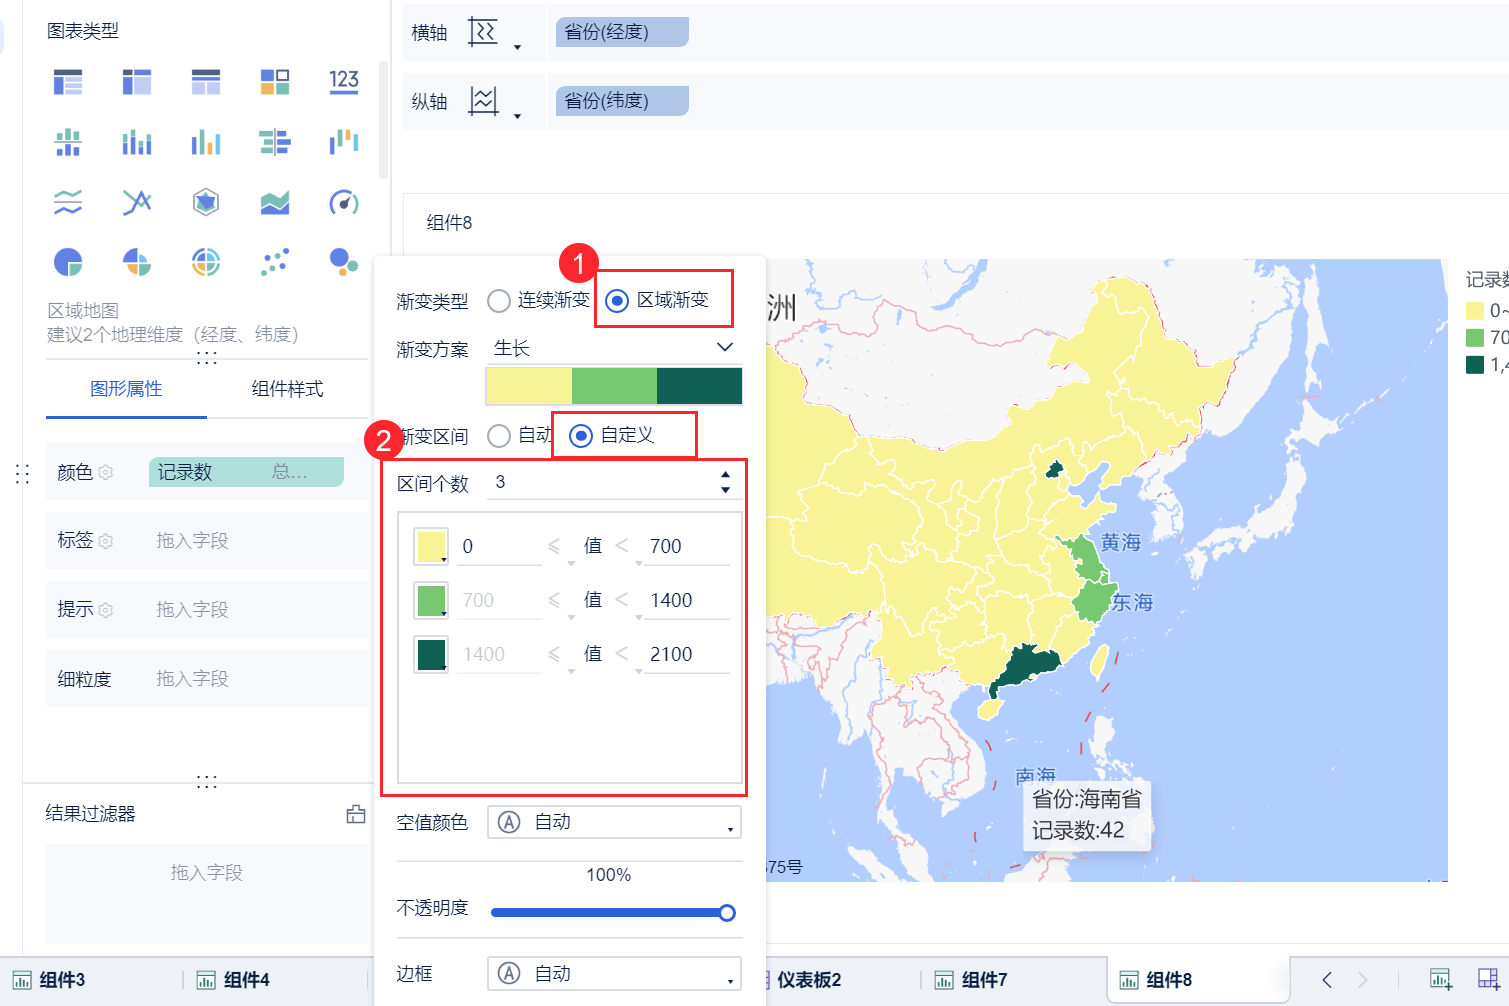Edit second interval upper value 1400
1509x1006 pixels.
click(686, 601)
